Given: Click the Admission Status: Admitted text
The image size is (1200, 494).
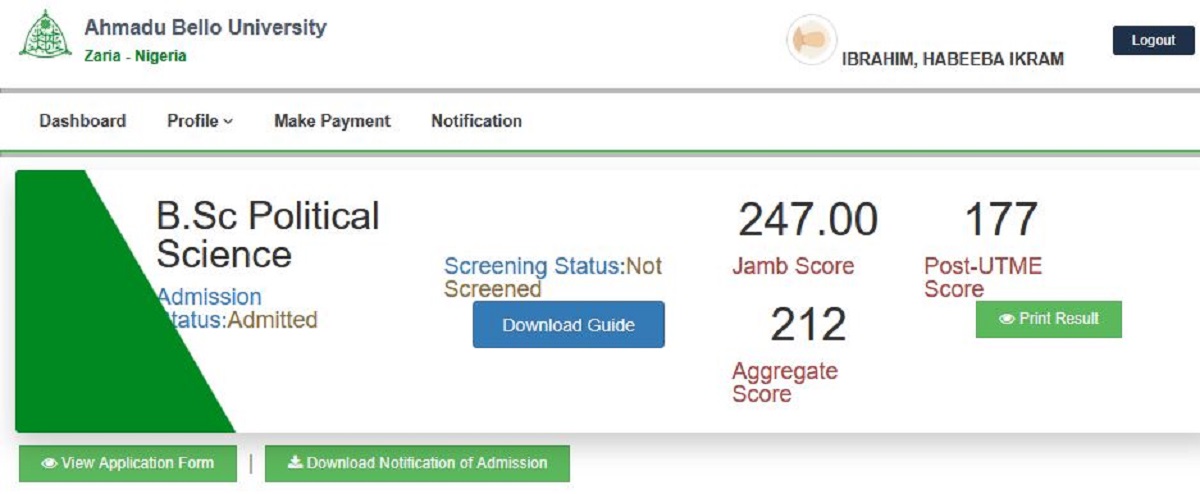Looking at the screenshot, I should coord(237,309).
